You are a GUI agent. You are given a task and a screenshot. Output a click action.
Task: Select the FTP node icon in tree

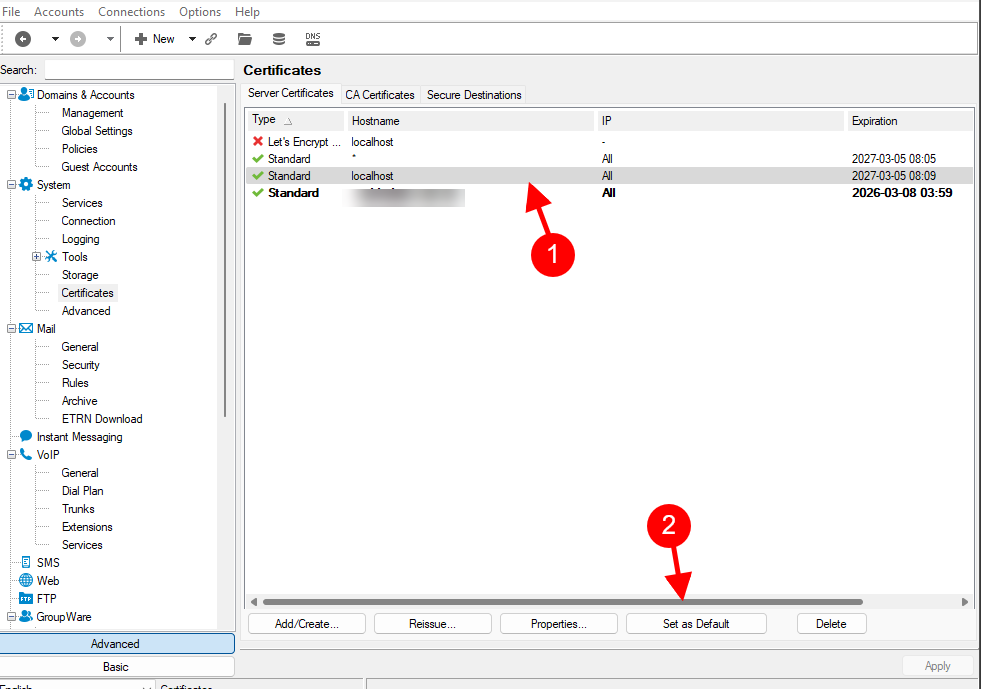[26, 599]
